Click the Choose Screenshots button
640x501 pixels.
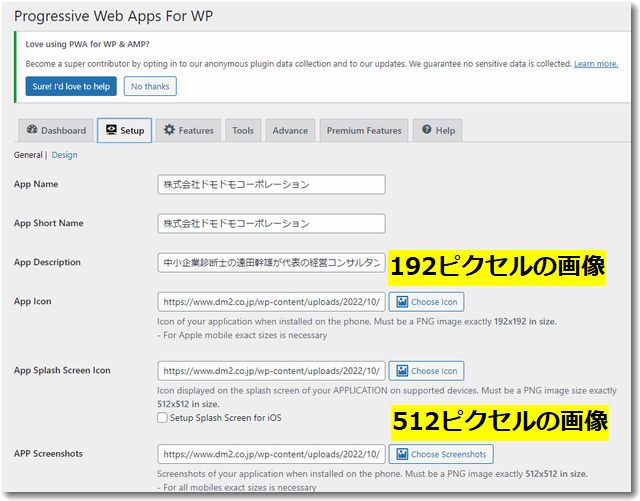coord(441,454)
